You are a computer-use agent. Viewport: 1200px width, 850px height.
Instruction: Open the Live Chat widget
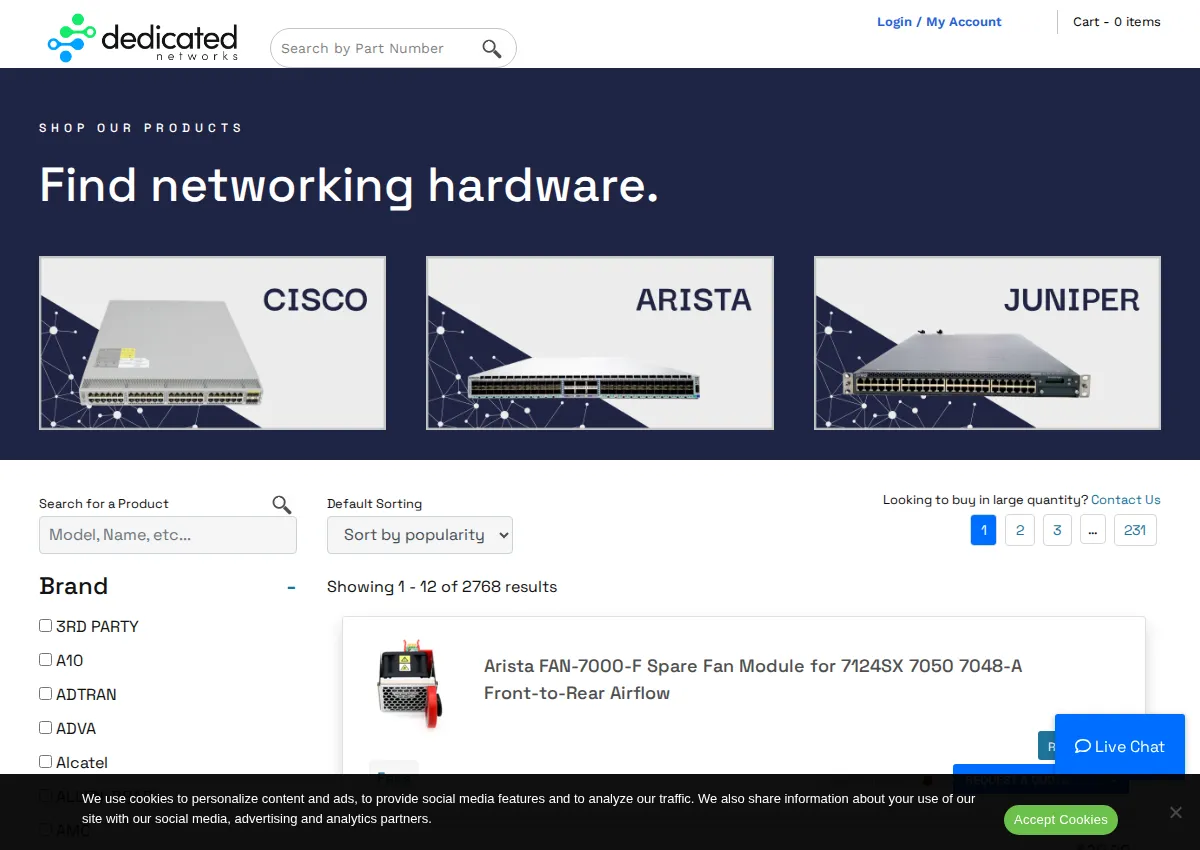(x=1120, y=746)
